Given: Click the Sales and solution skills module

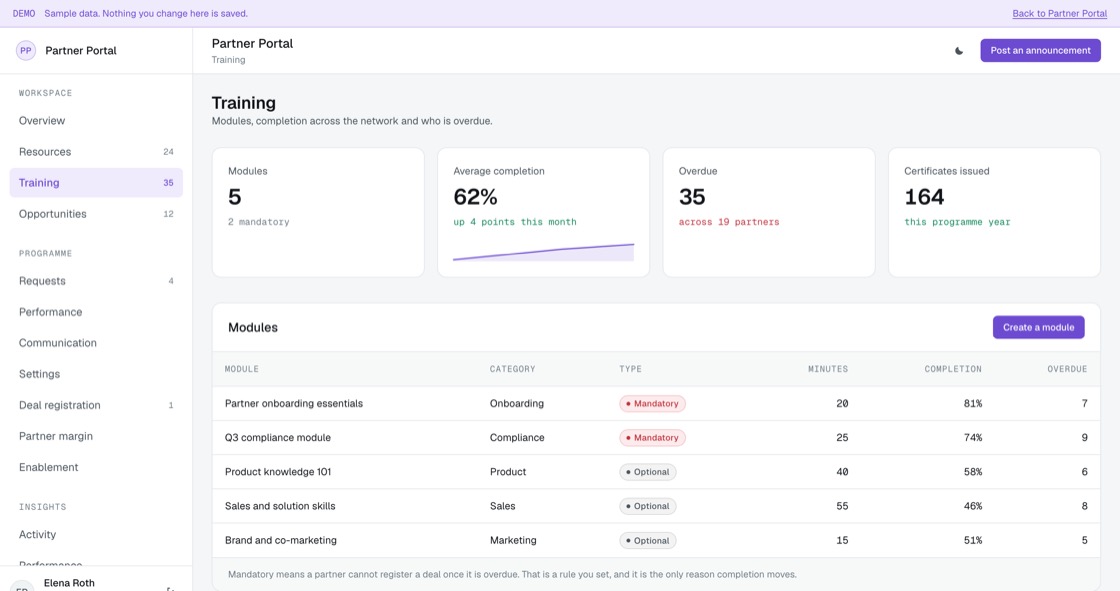Looking at the screenshot, I should click(280, 506).
